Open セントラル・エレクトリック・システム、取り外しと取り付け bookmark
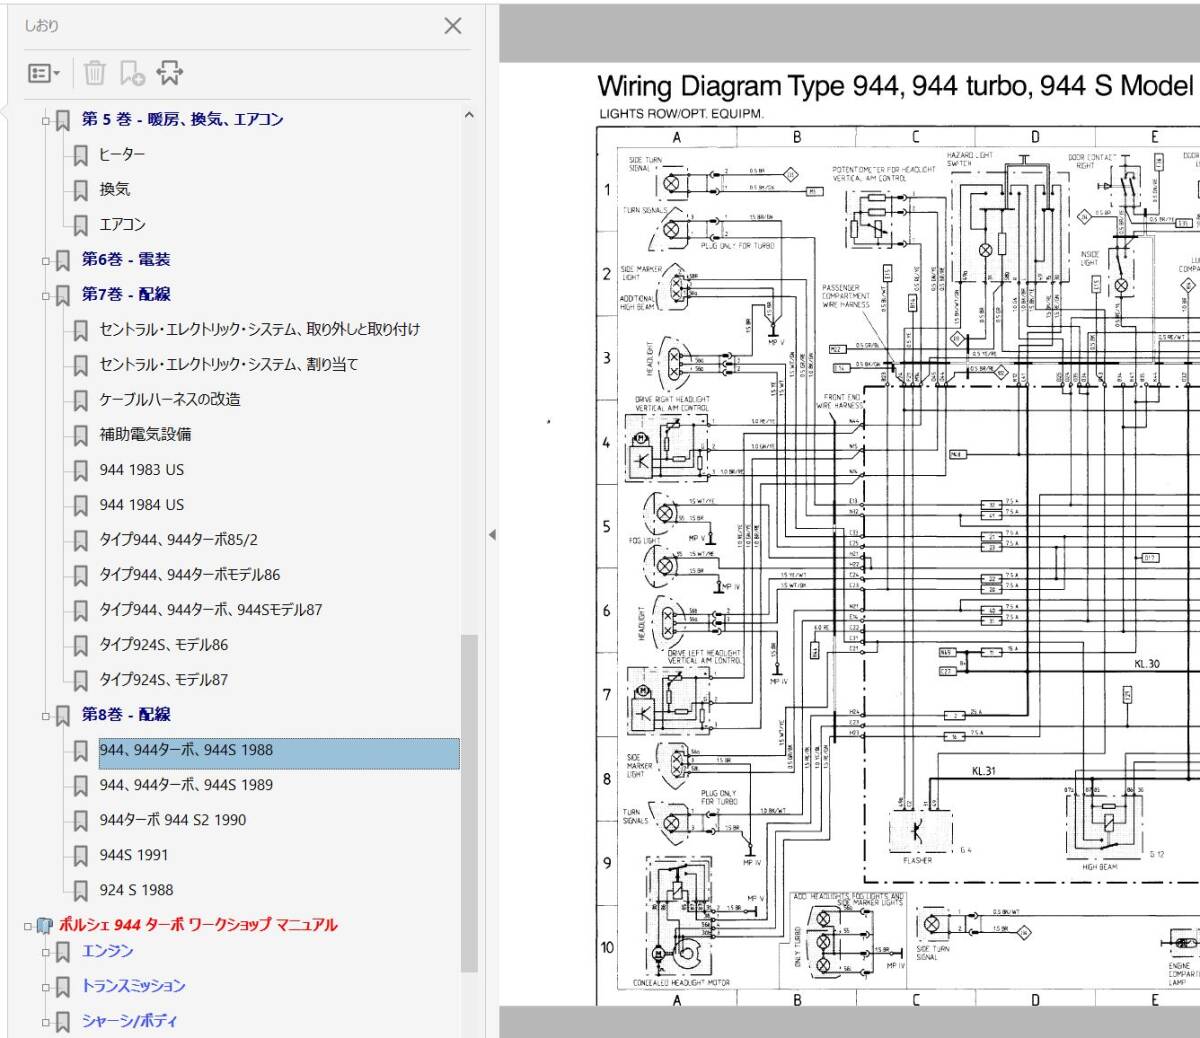1200x1038 pixels. pyautogui.click(x=259, y=329)
